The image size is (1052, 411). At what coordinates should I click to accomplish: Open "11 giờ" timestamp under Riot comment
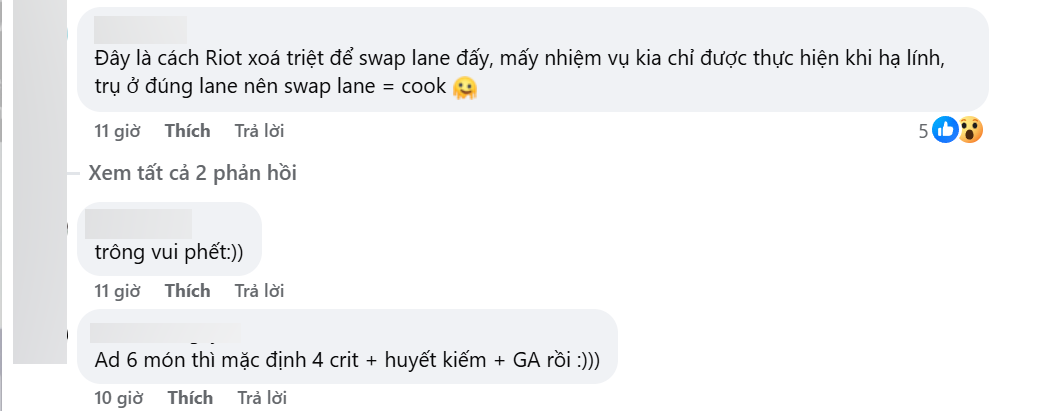[117, 131]
